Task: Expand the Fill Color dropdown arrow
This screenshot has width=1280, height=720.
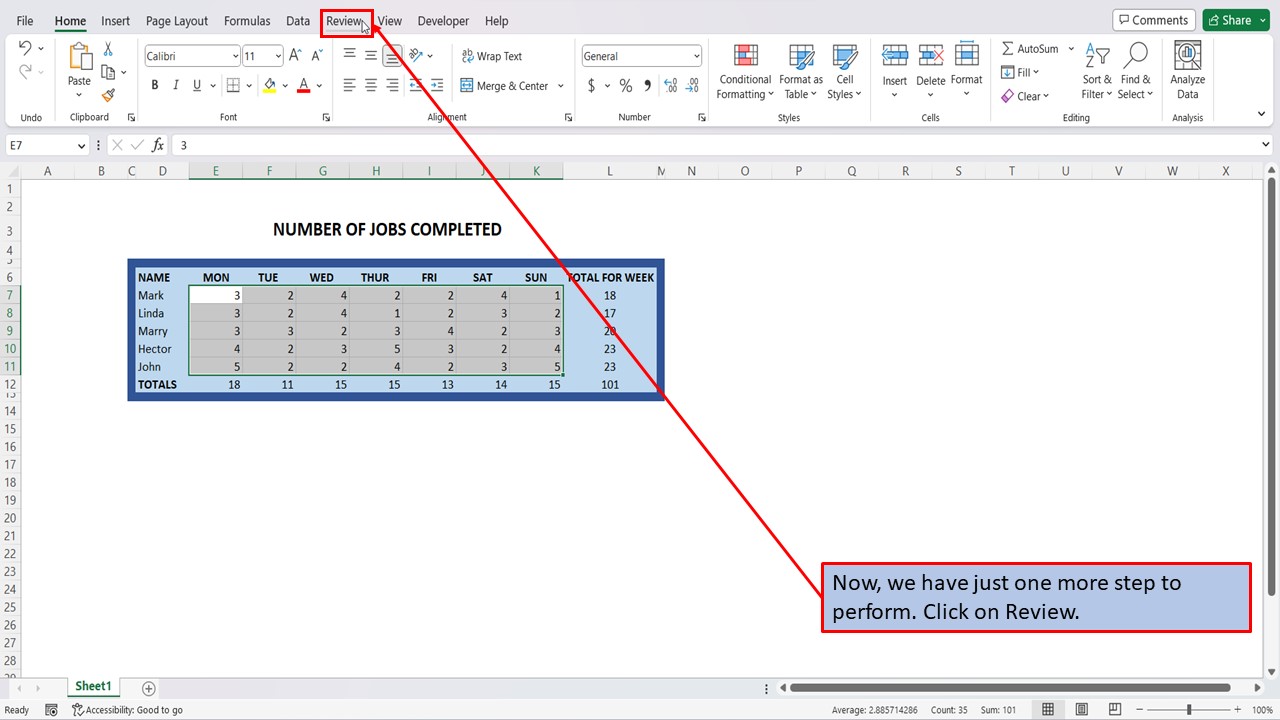Action: (x=287, y=86)
